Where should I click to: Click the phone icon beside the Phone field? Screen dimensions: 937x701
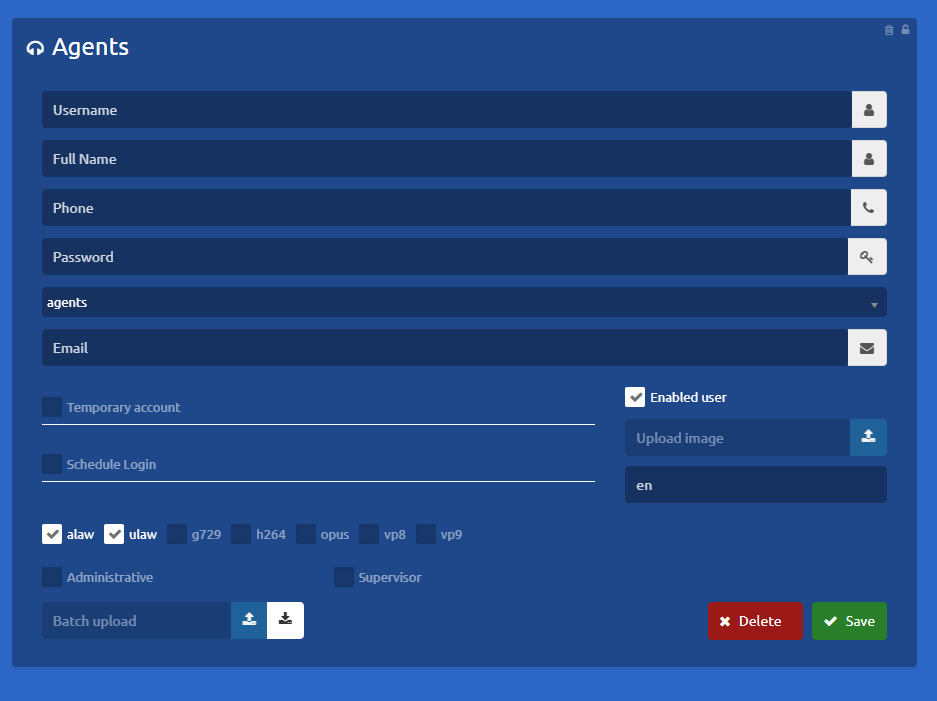pyautogui.click(x=868, y=208)
